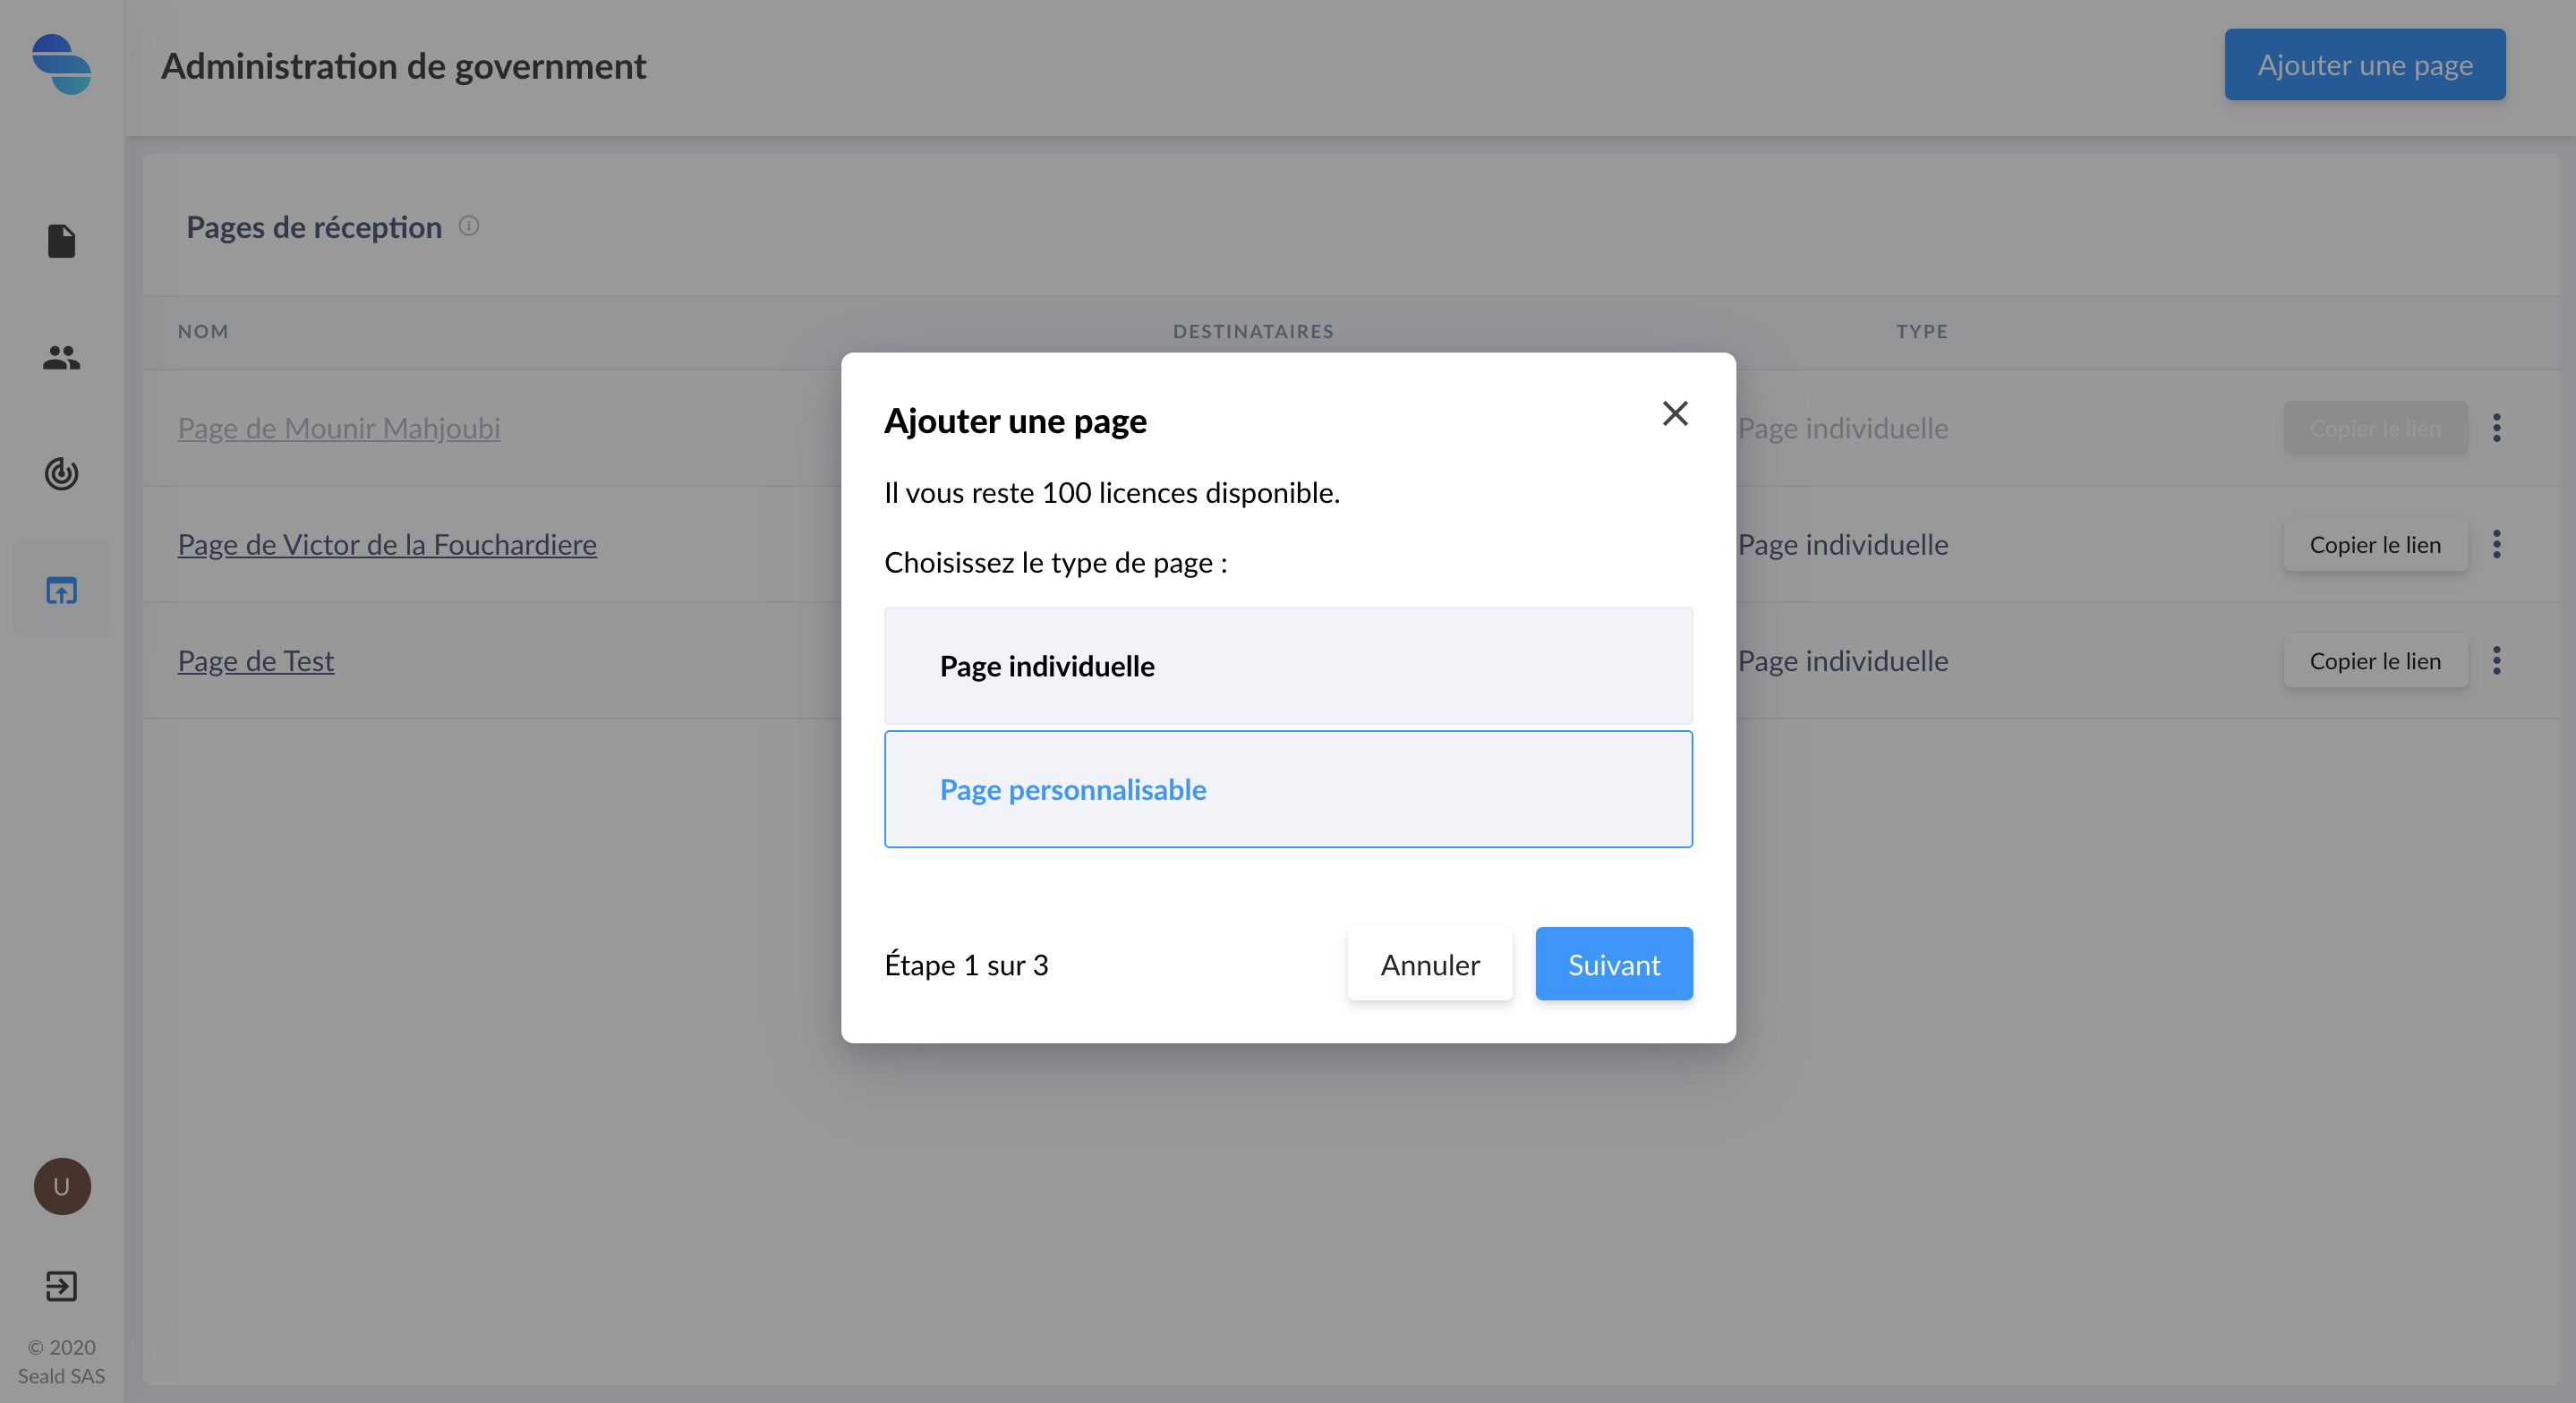2576x1403 pixels.
Task: Close the Ajouter une page dialog
Action: pos(1675,413)
